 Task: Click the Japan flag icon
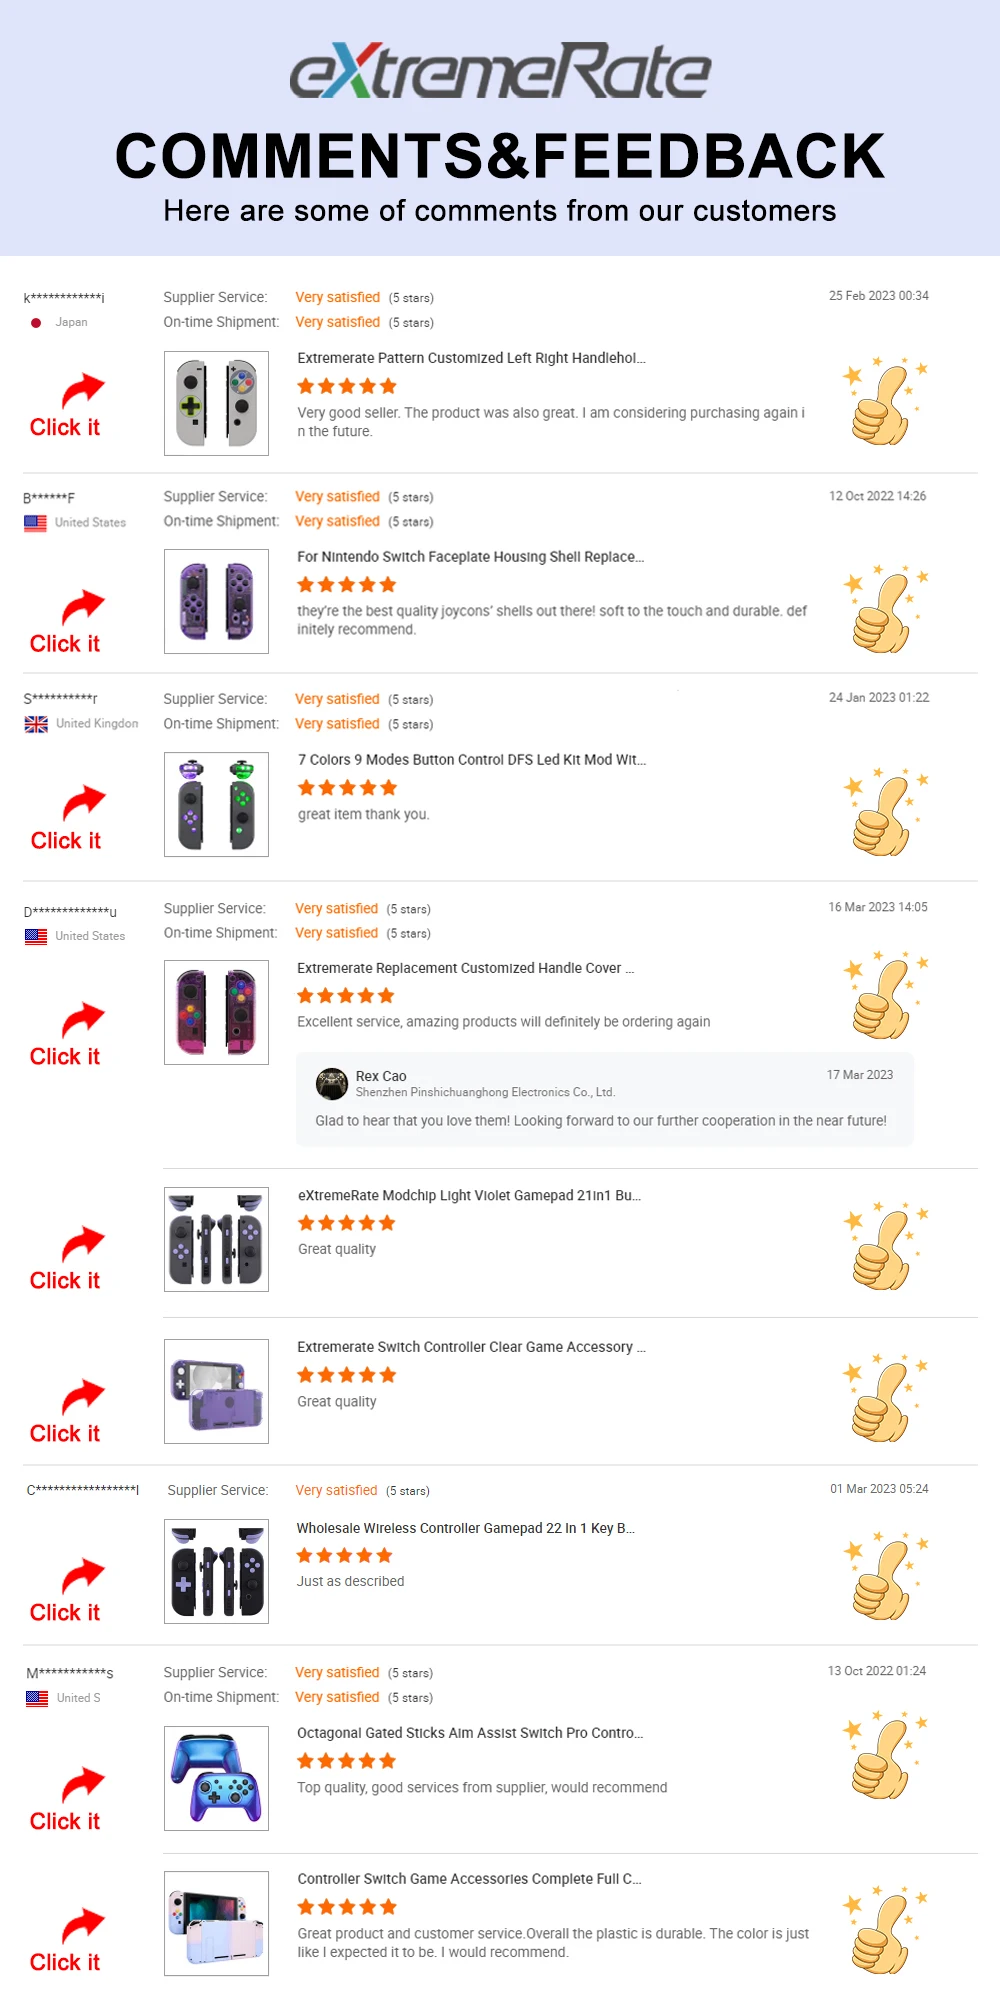click(36, 323)
